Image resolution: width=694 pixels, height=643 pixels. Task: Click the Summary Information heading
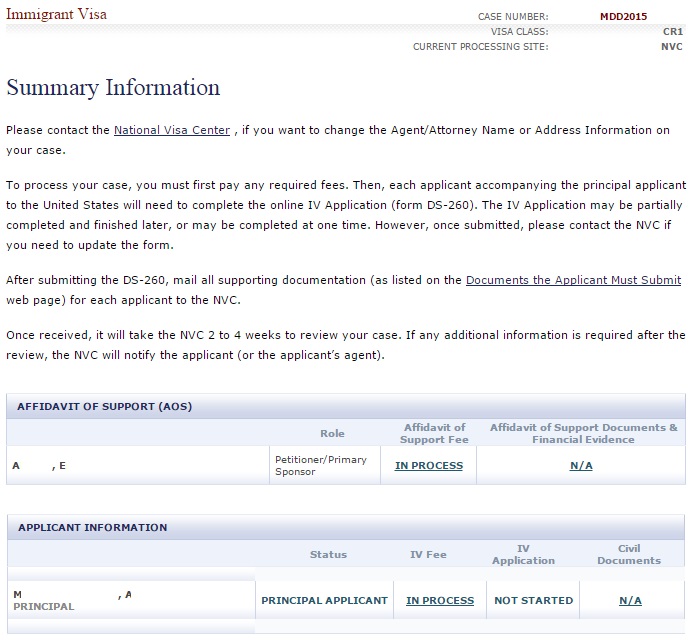113,88
